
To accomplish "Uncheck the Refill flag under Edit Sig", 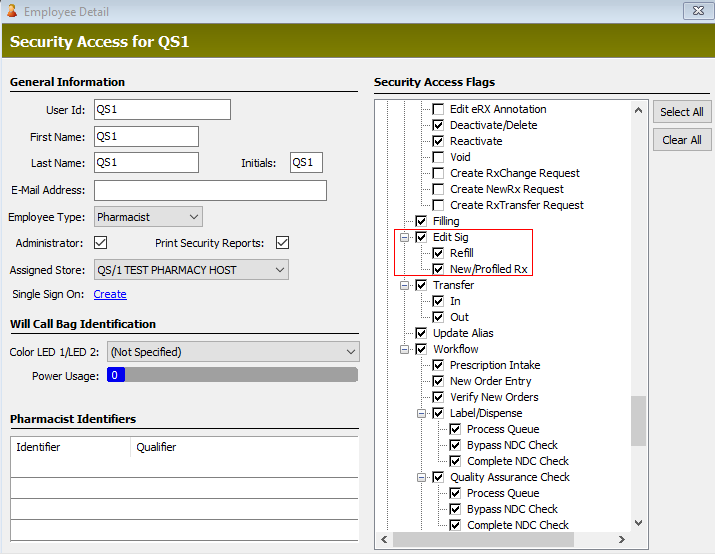I will [x=438, y=253].
